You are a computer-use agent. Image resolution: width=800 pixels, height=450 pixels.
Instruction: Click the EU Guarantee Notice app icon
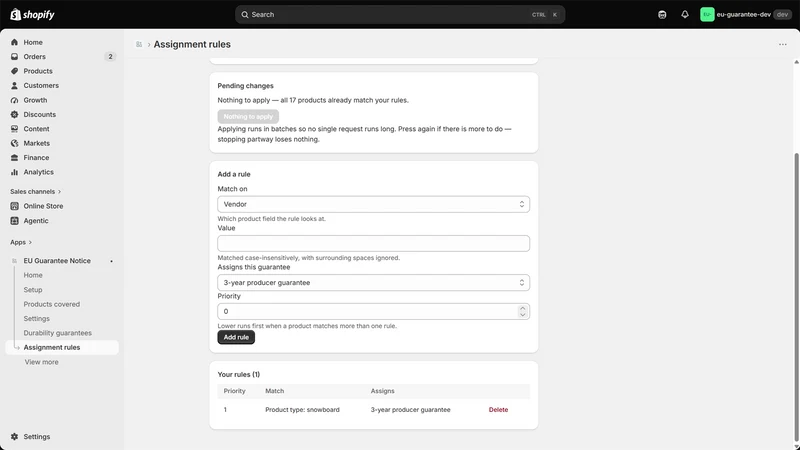pos(14,261)
